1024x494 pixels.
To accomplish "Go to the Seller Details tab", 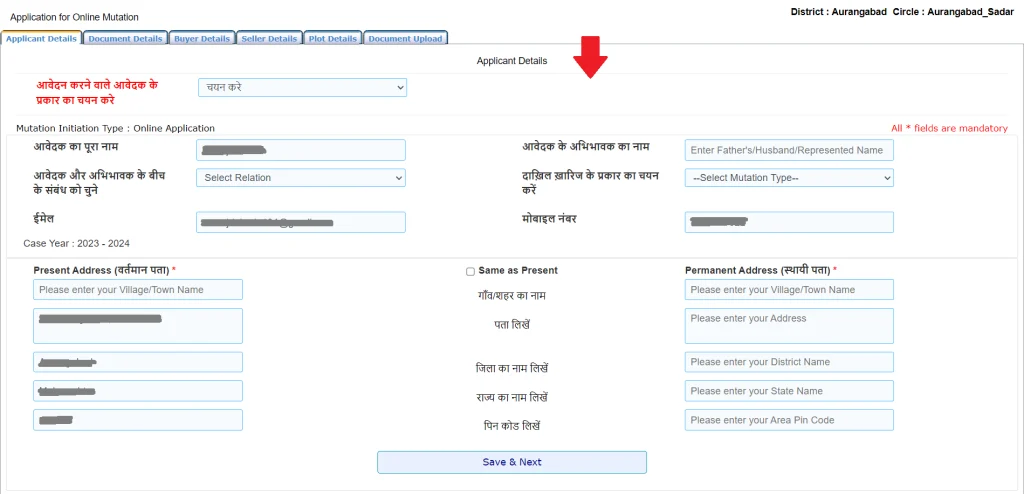I will [269, 39].
